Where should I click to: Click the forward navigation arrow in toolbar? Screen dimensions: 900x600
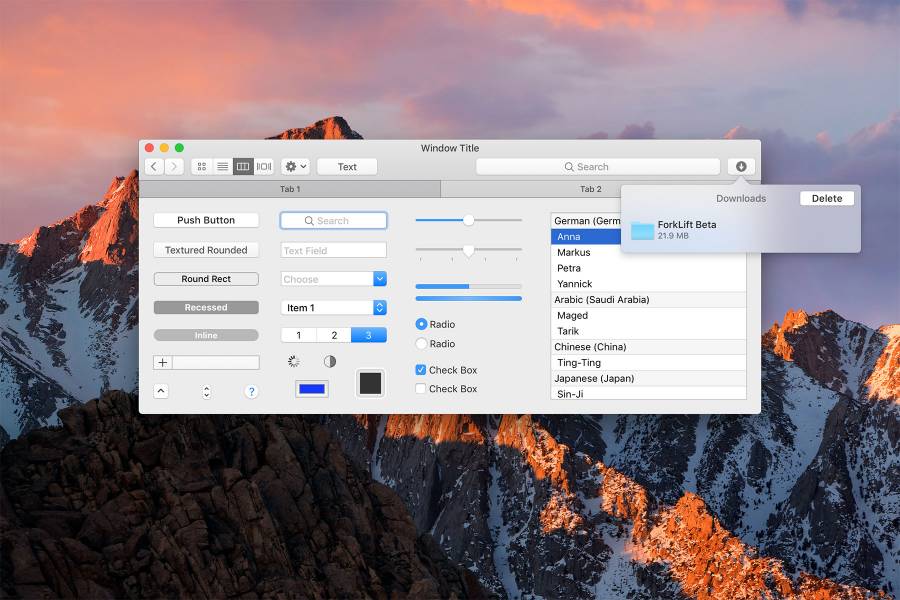pyautogui.click(x=175, y=167)
